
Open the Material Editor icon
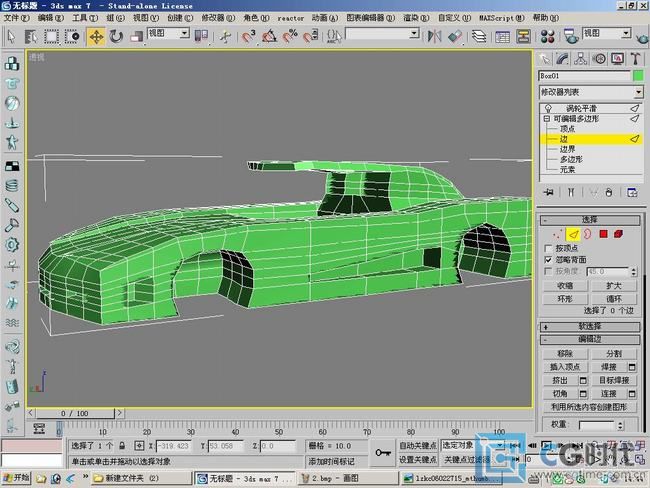click(547, 36)
